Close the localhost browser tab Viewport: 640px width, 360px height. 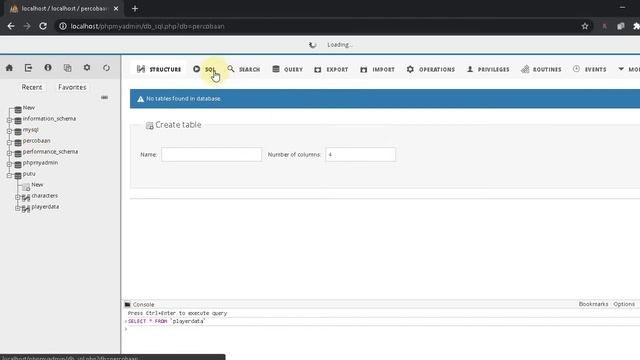(116, 9)
